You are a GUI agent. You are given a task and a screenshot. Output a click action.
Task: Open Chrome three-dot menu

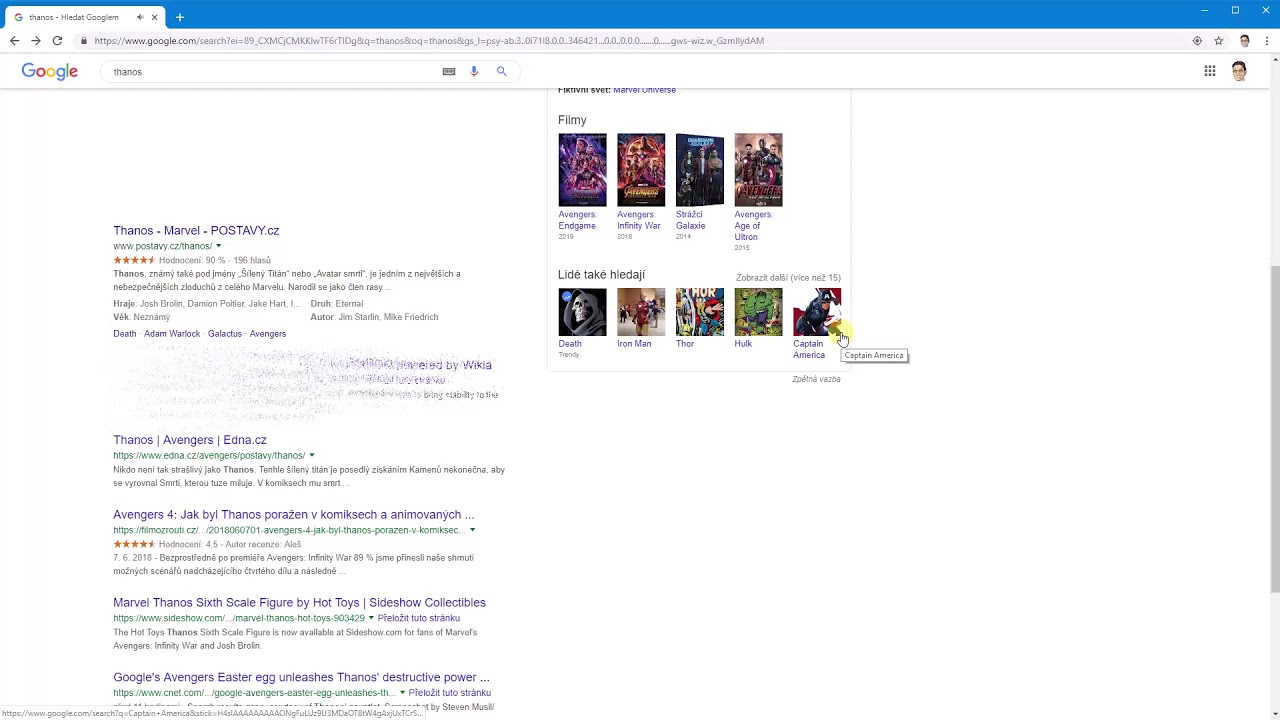[1267, 41]
